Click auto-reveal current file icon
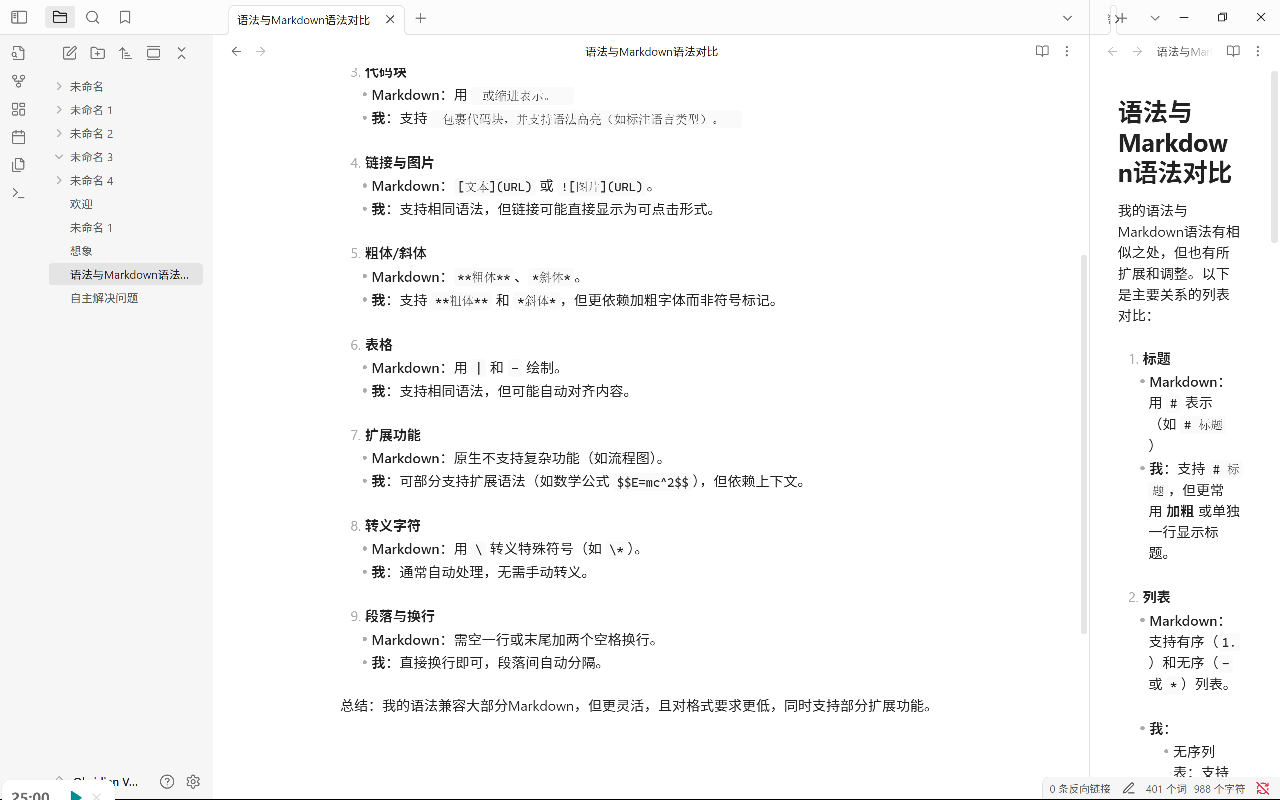1280x800 pixels. pyautogui.click(x=153, y=54)
